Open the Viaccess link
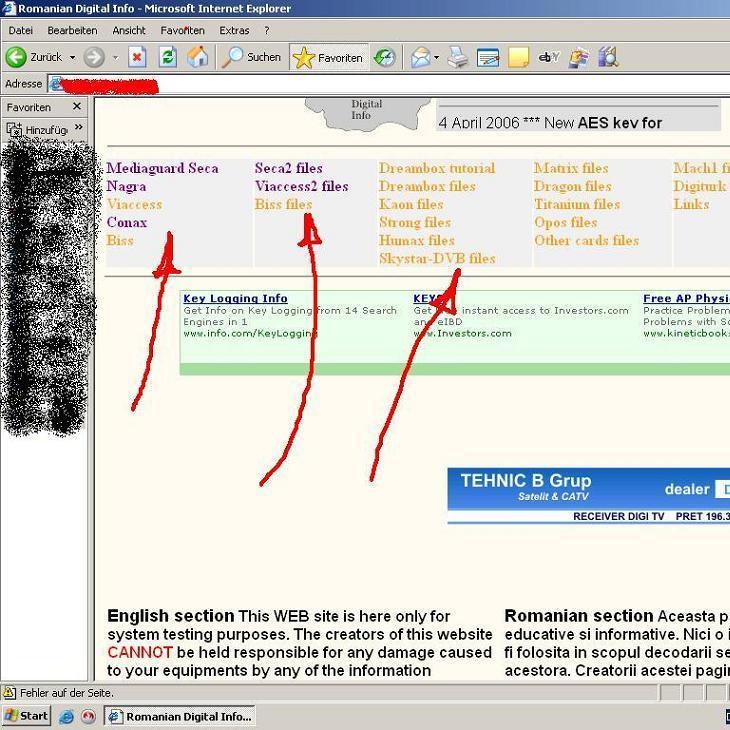 [135, 204]
